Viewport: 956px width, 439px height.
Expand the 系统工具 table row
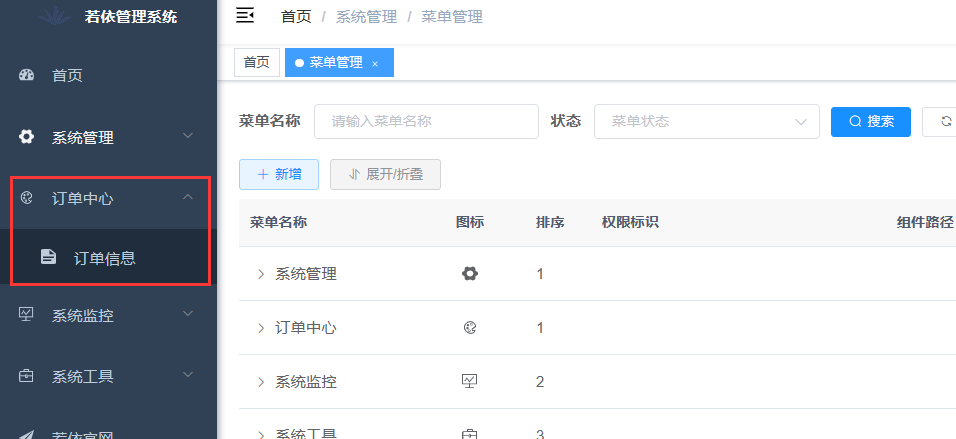tap(261, 435)
